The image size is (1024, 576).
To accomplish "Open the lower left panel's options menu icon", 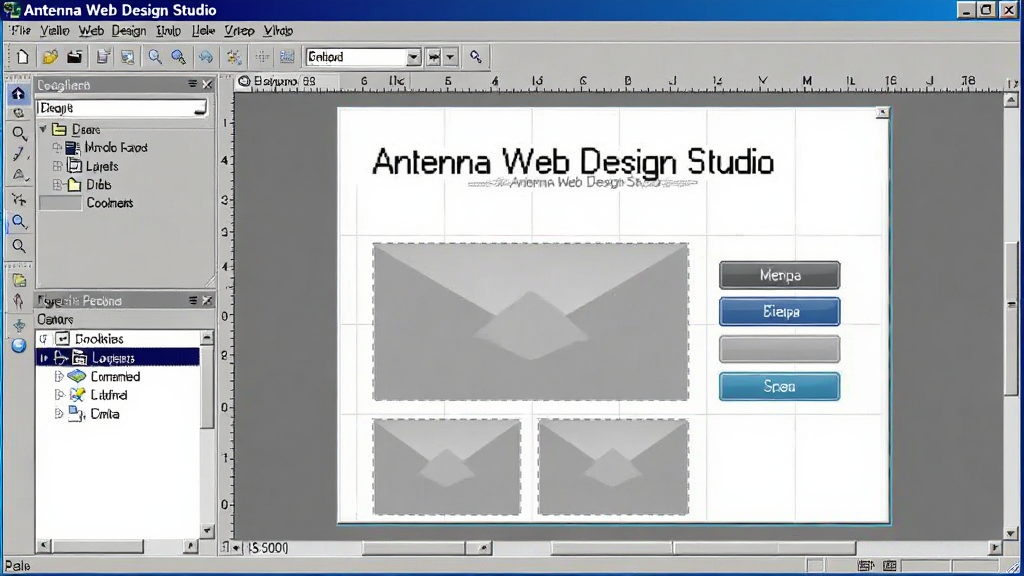I will pyautogui.click(x=193, y=300).
